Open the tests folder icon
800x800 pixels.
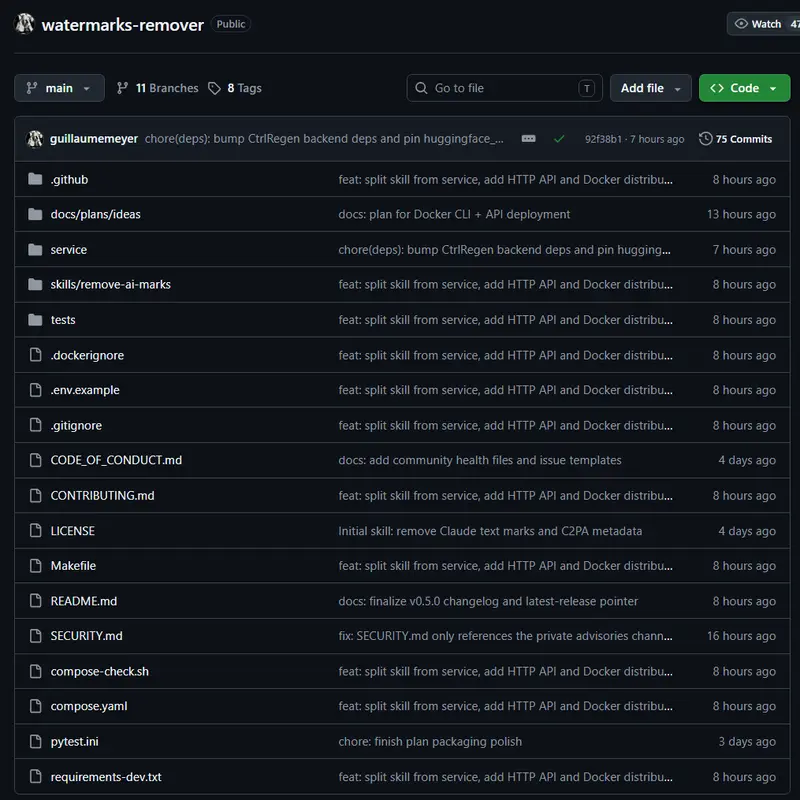coord(35,320)
